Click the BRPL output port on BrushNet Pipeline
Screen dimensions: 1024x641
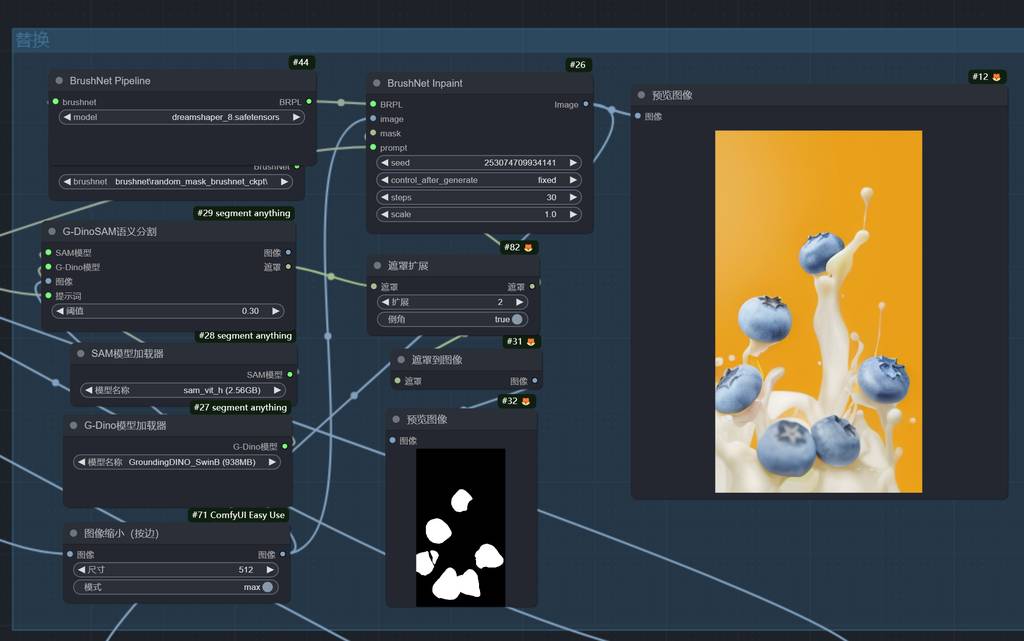309,102
